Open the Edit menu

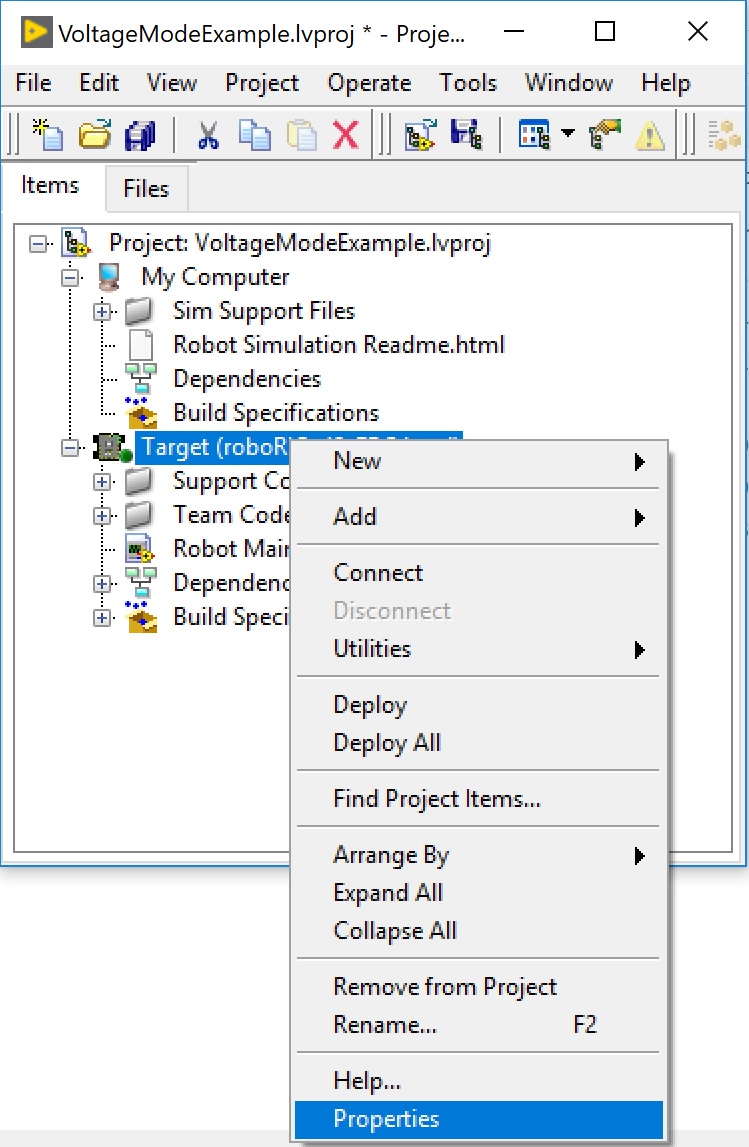(x=99, y=83)
